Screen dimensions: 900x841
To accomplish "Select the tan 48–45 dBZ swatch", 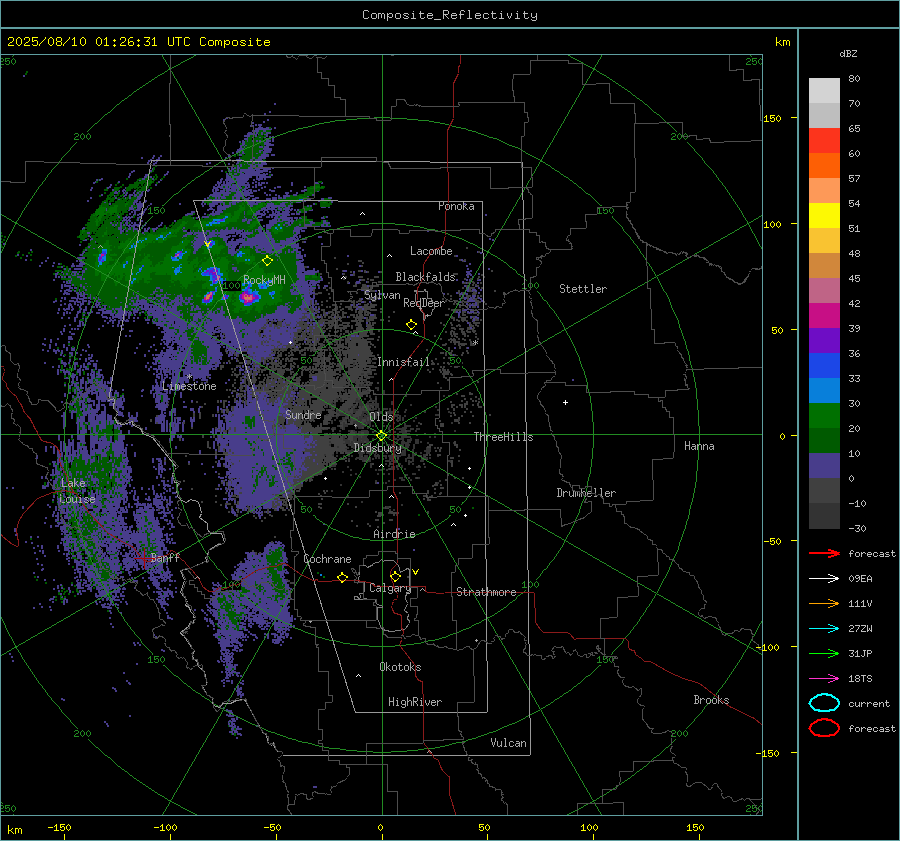I will click(824, 266).
